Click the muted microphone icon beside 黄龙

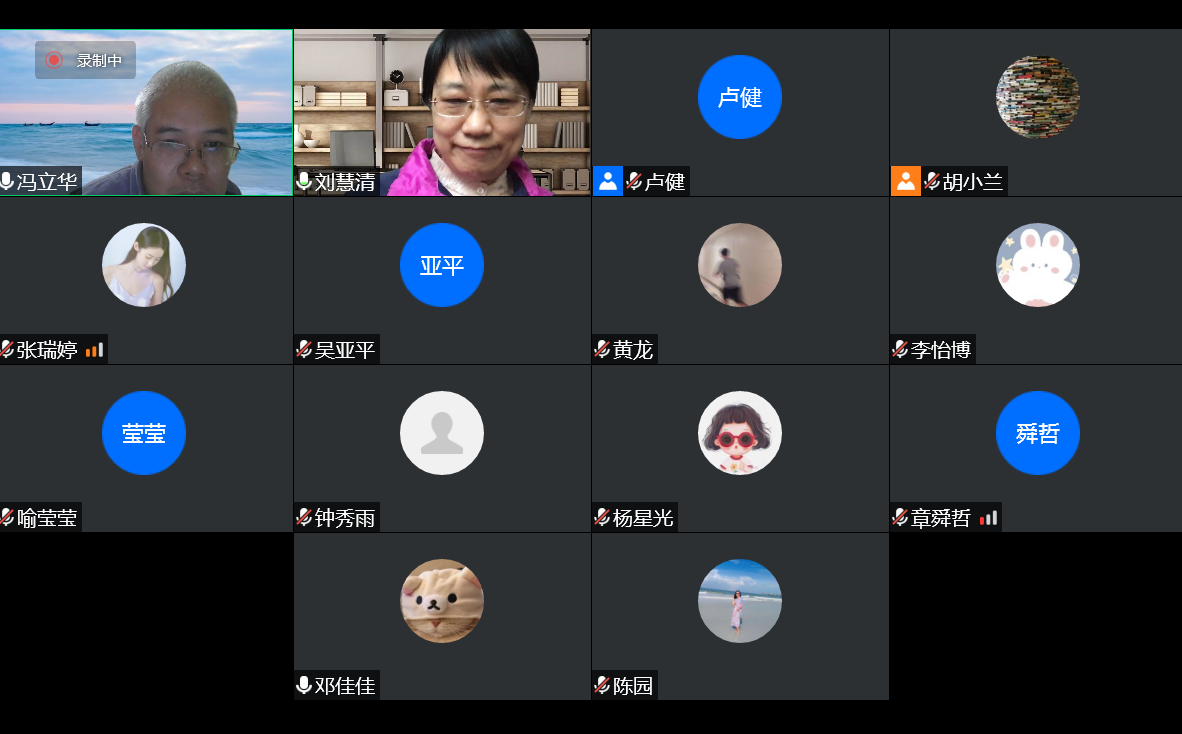pos(602,349)
